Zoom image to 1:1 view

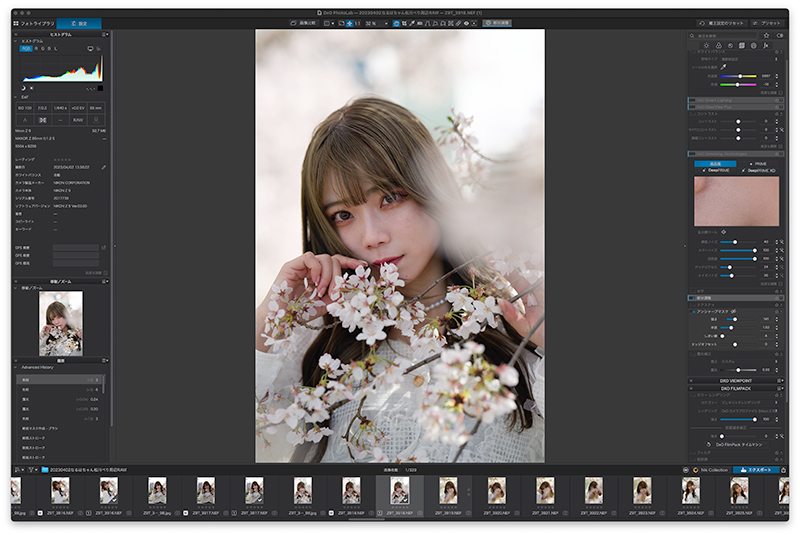(x=357, y=23)
